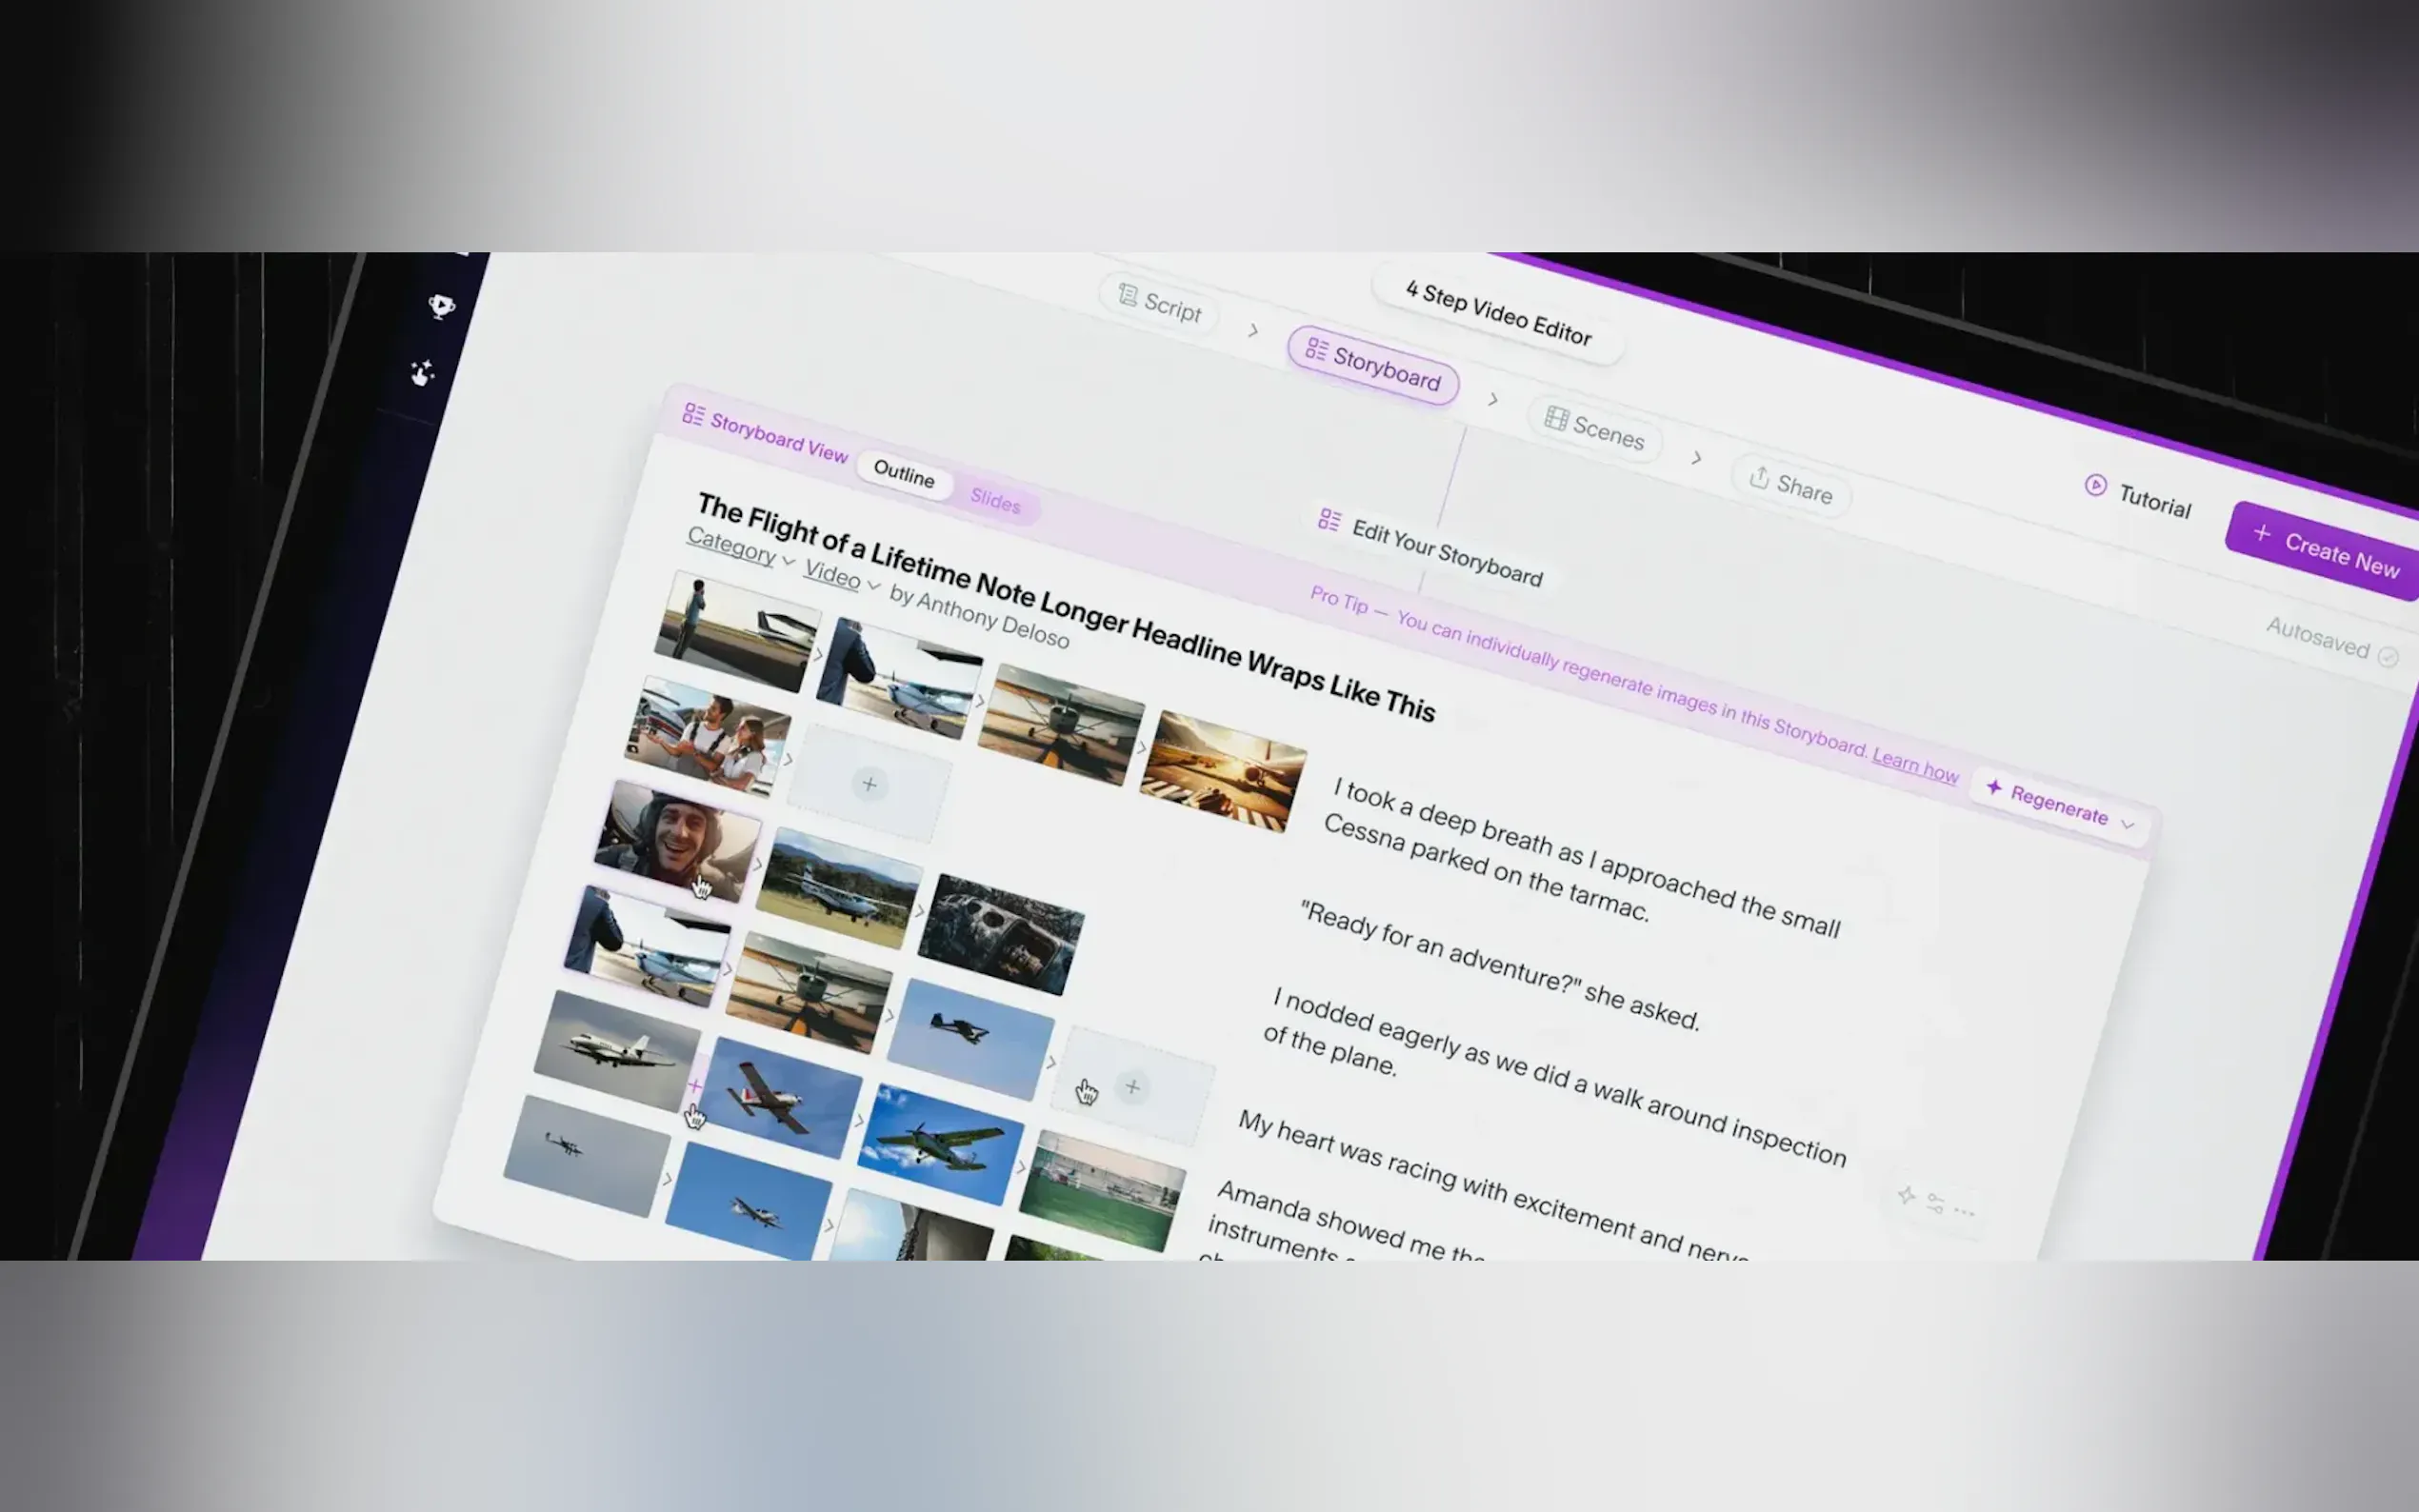The image size is (2419, 1512).
Task: Open the Regenerate dropdown arrow
Action: point(2127,825)
